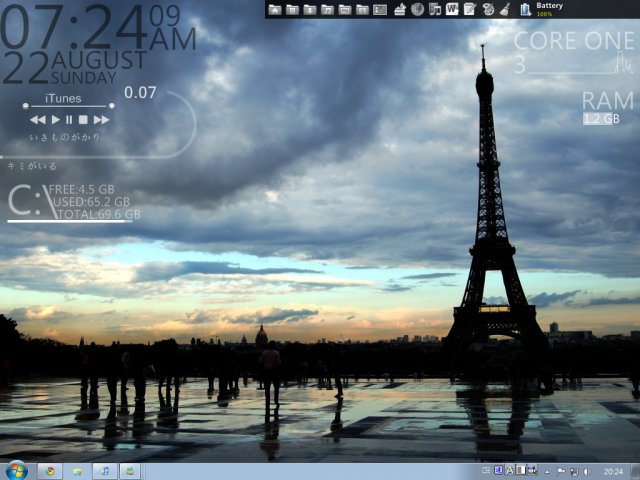
Task: Click the iTunes progress slider bar
Action: [x=68, y=106]
